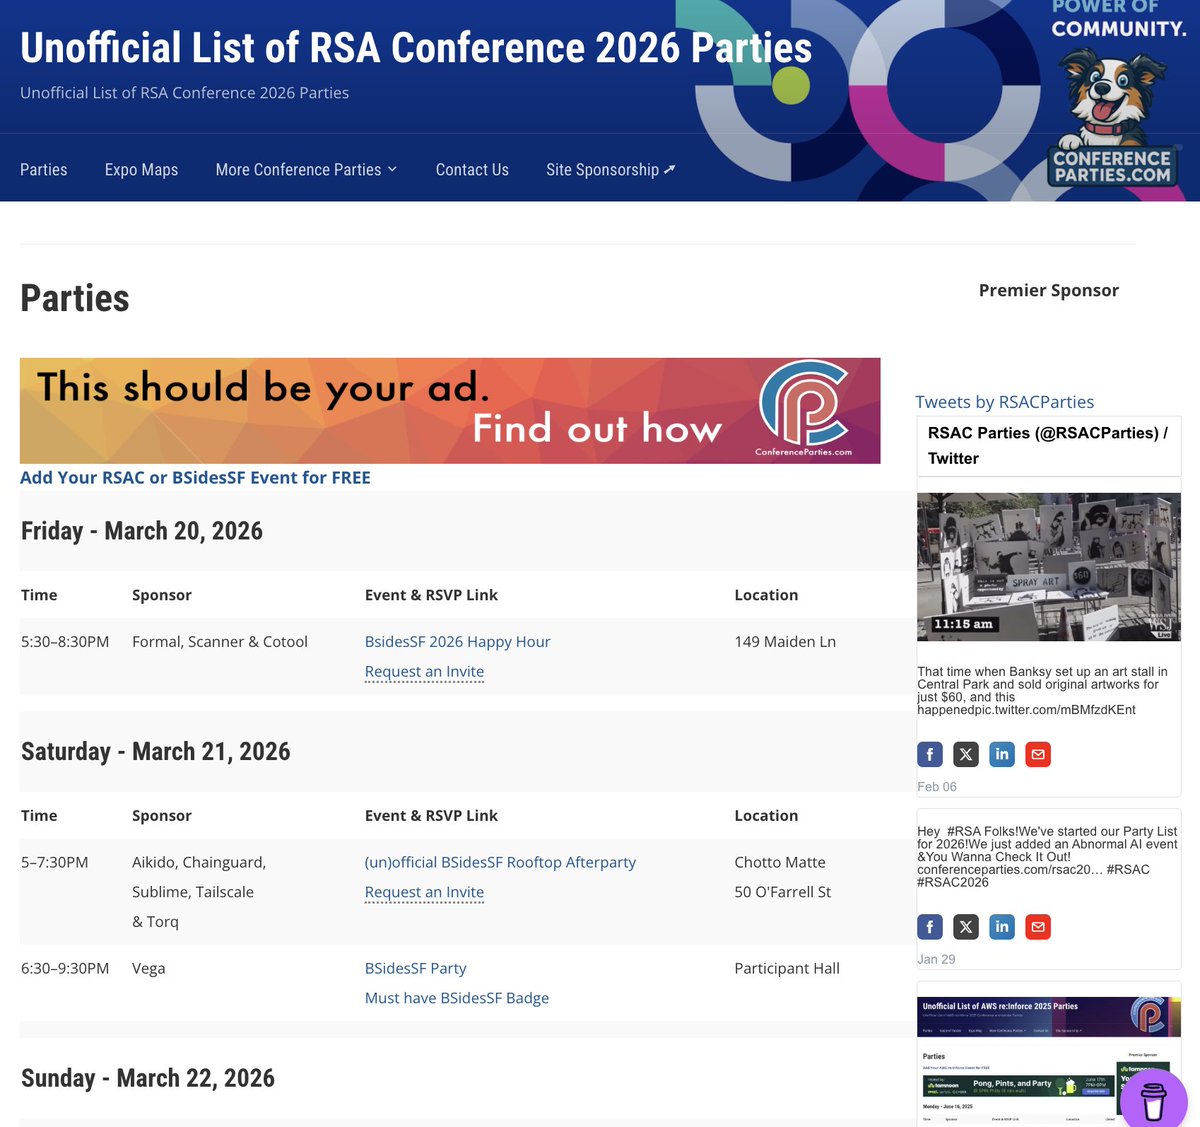Screen dimensions: 1200x1127
Task: Share Banksy tweet on X
Action: [x=966, y=755]
